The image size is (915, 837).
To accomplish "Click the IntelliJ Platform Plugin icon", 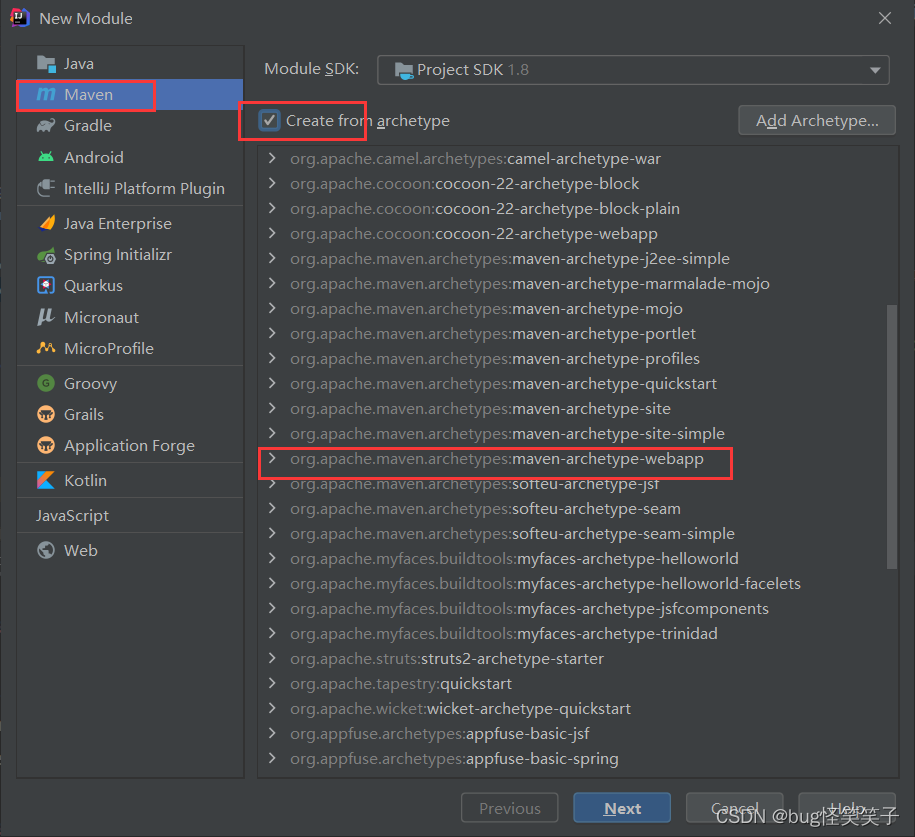I will click(46, 189).
